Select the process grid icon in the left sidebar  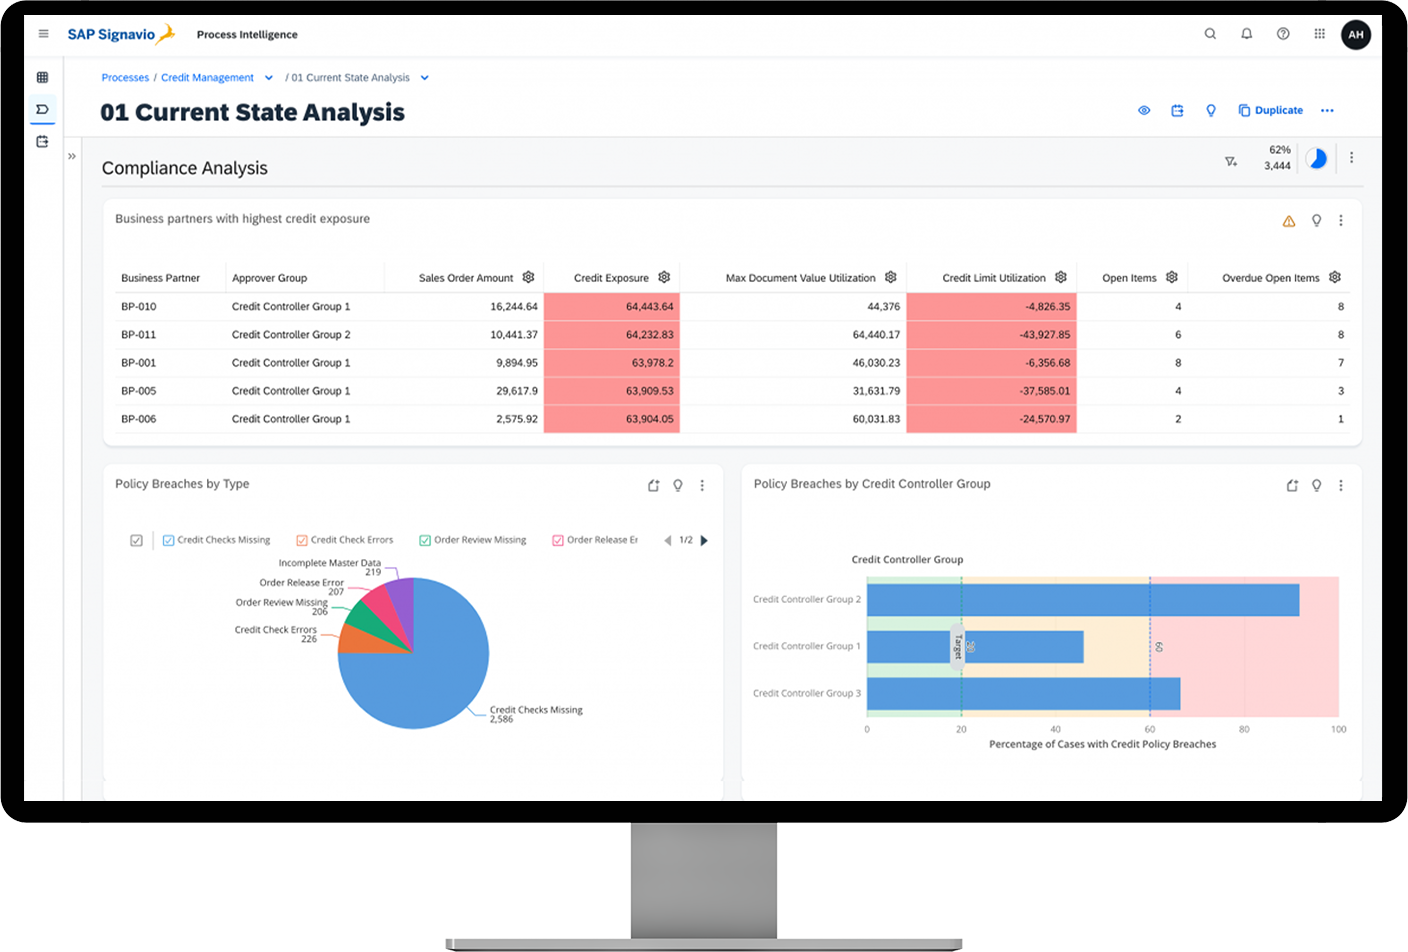pos(41,77)
